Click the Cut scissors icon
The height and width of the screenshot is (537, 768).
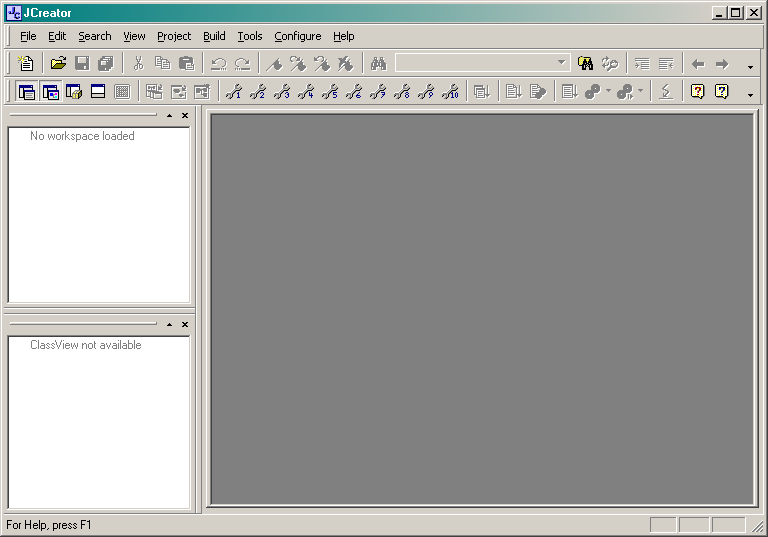tap(139, 64)
